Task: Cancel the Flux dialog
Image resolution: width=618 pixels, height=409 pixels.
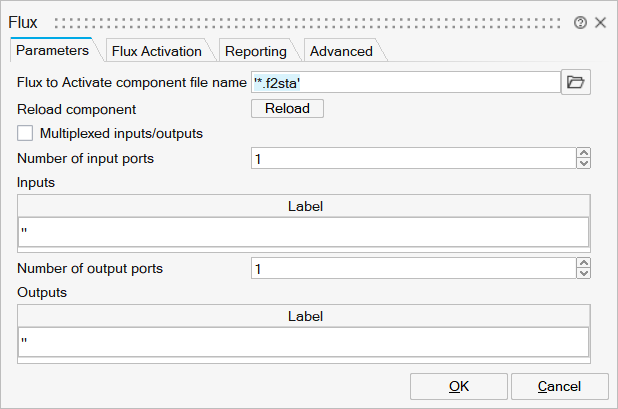Action: (559, 386)
